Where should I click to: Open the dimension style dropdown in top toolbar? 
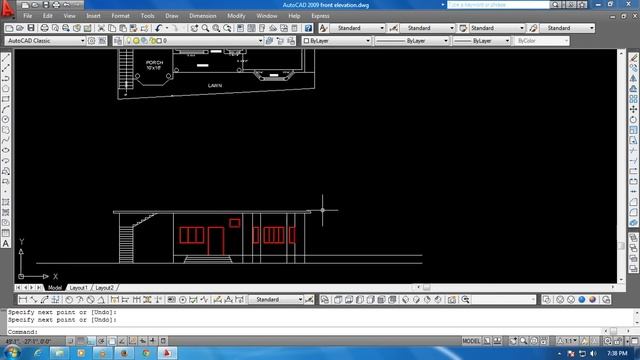pyautogui.click(x=451, y=28)
